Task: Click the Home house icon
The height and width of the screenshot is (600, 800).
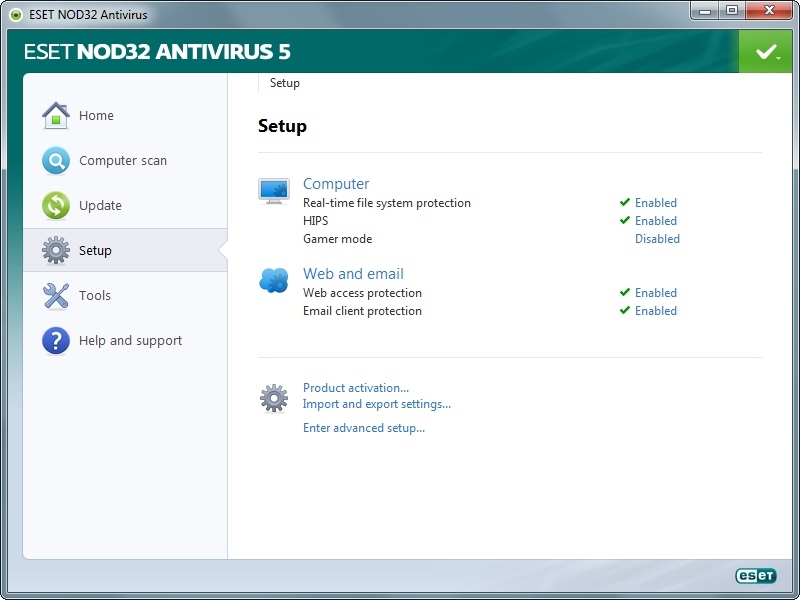Action: point(56,115)
